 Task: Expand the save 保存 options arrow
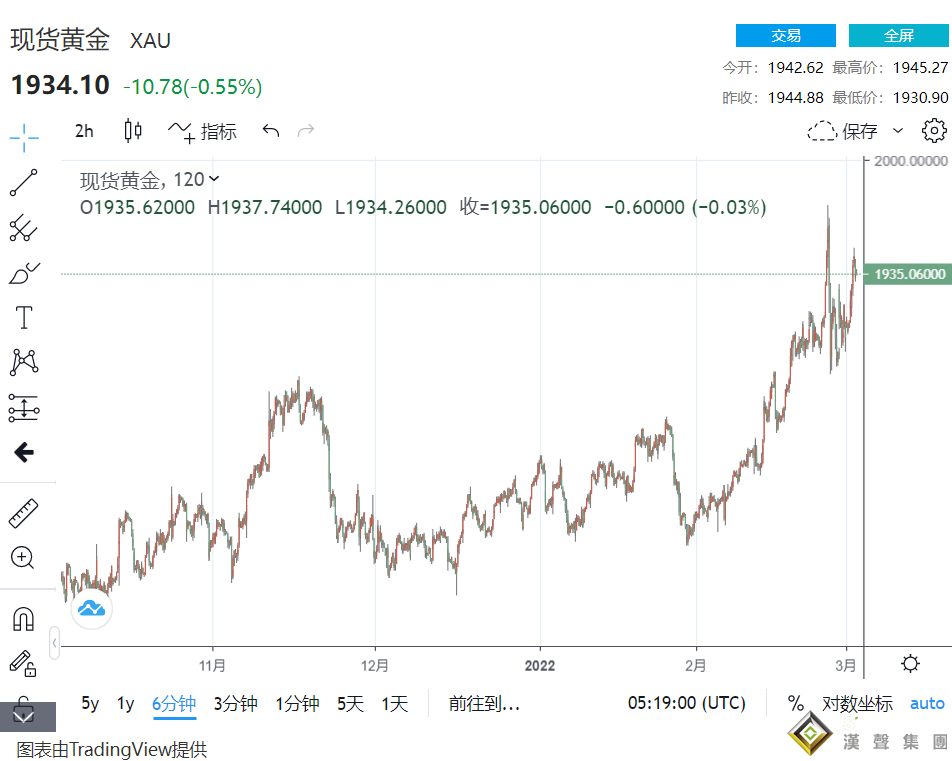[x=897, y=130]
